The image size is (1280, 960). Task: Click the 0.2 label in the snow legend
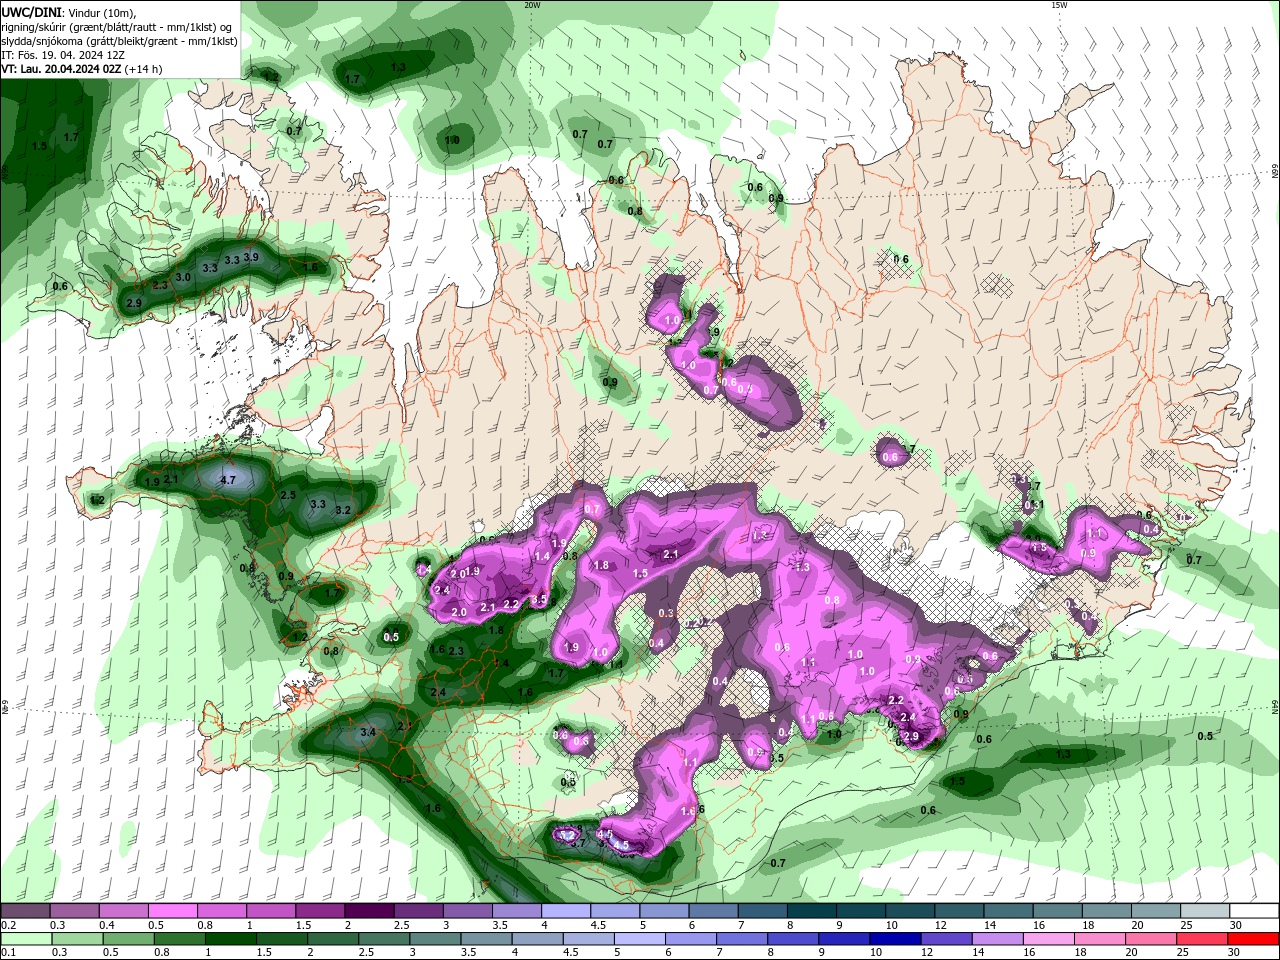click(x=9, y=926)
